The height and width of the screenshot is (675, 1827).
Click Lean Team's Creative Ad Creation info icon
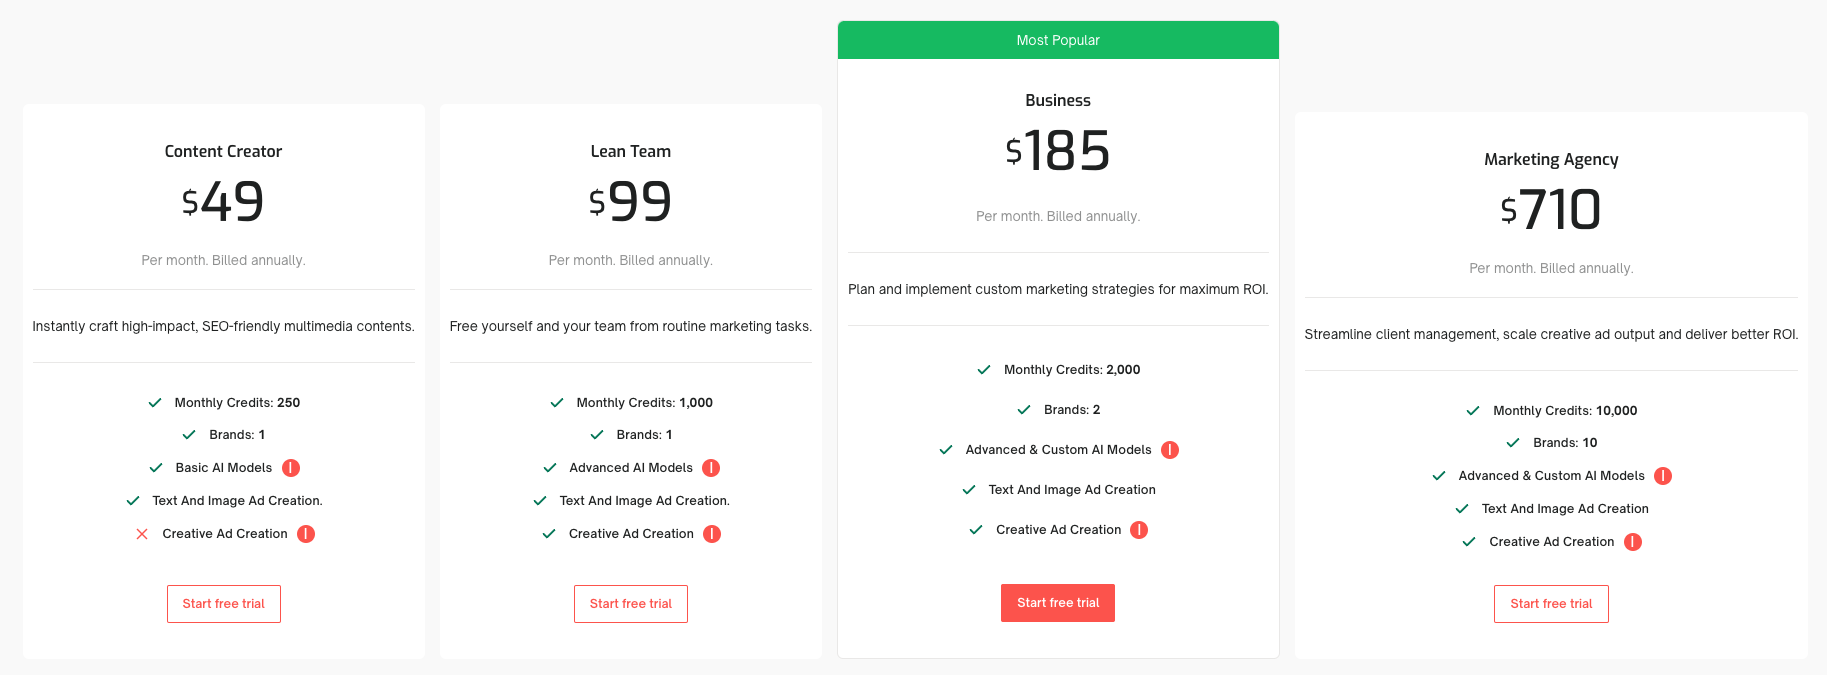[712, 533]
